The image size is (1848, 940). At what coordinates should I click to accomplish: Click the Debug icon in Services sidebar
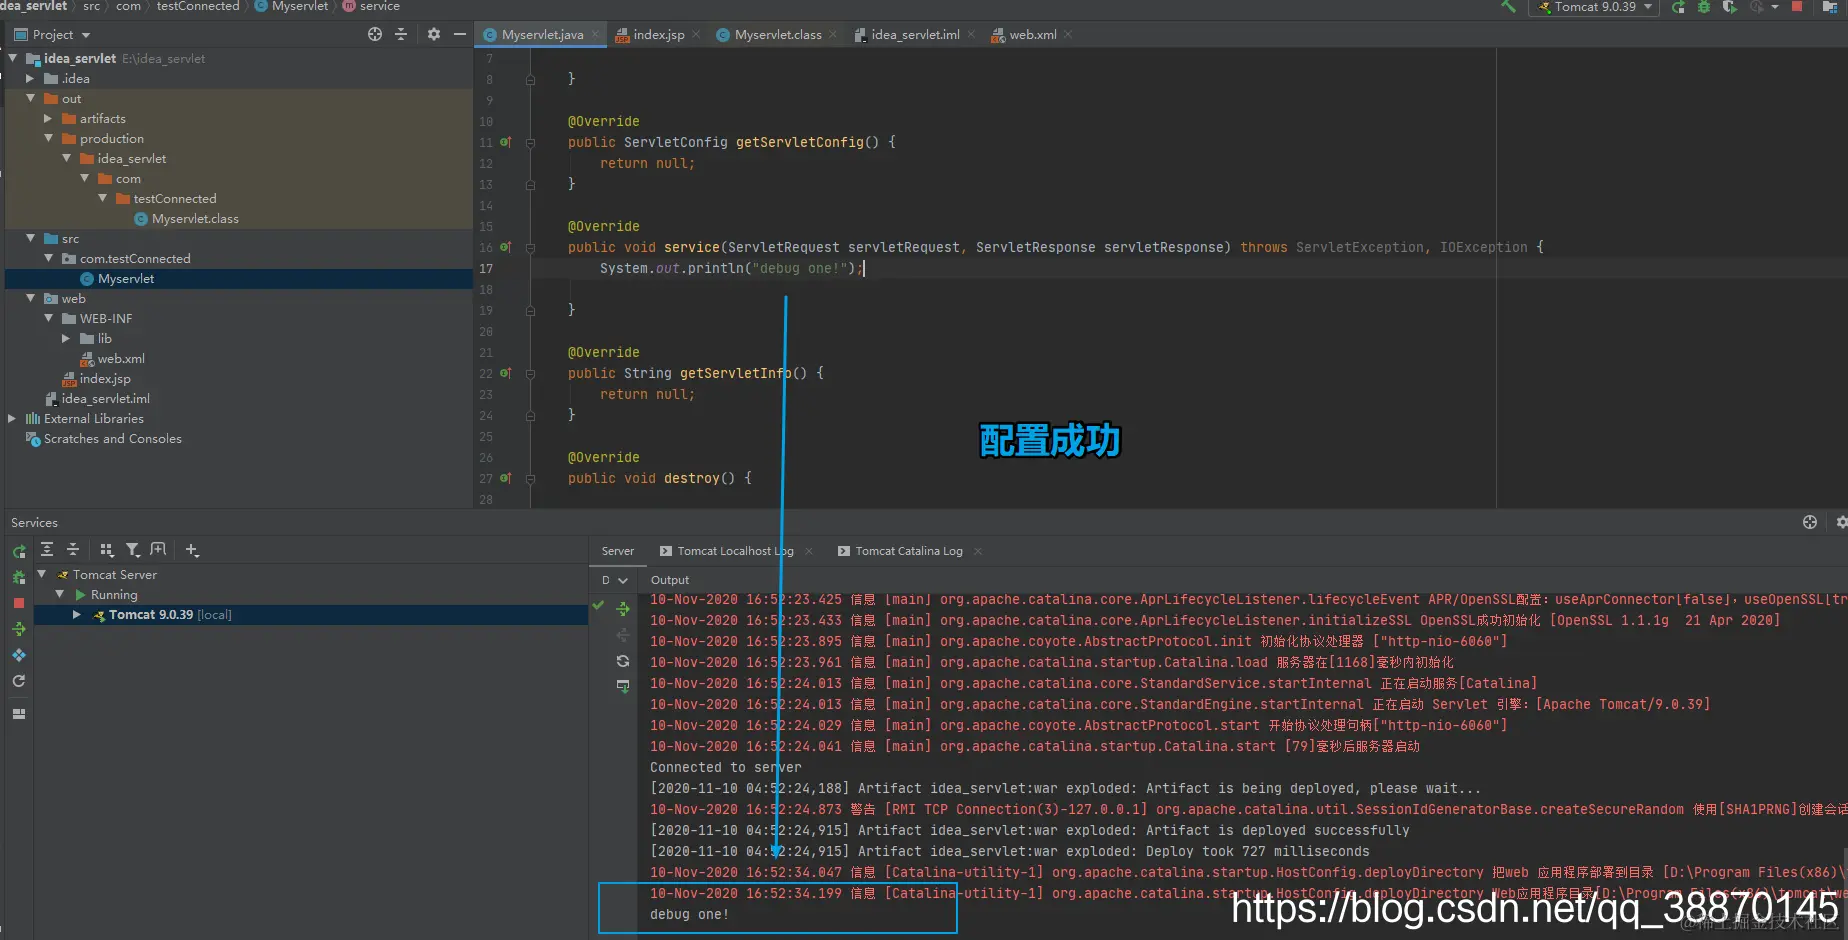tap(19, 577)
